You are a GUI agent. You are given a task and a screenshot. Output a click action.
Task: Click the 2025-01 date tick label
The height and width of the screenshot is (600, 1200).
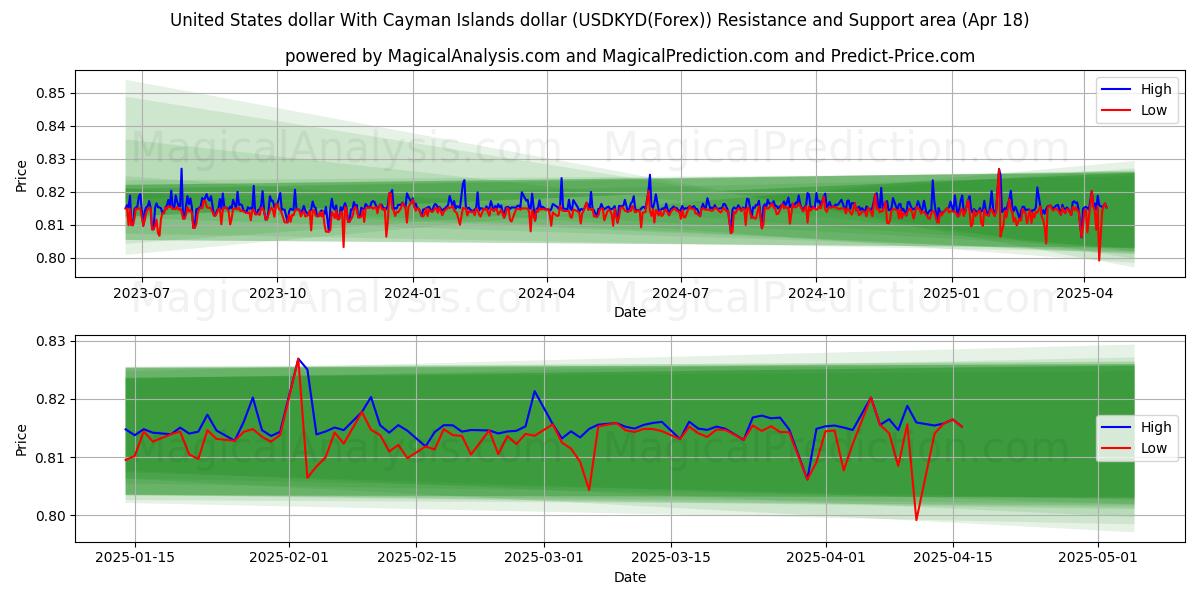click(951, 293)
